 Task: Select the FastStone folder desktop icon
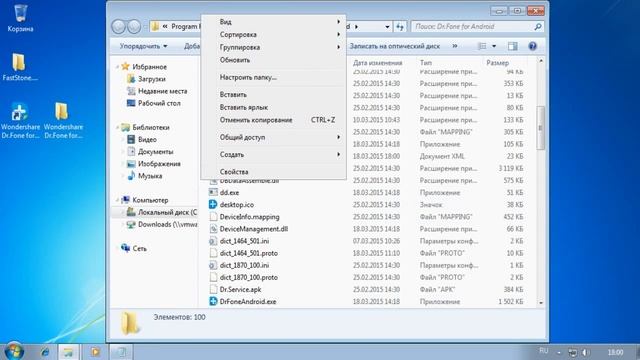(19, 67)
